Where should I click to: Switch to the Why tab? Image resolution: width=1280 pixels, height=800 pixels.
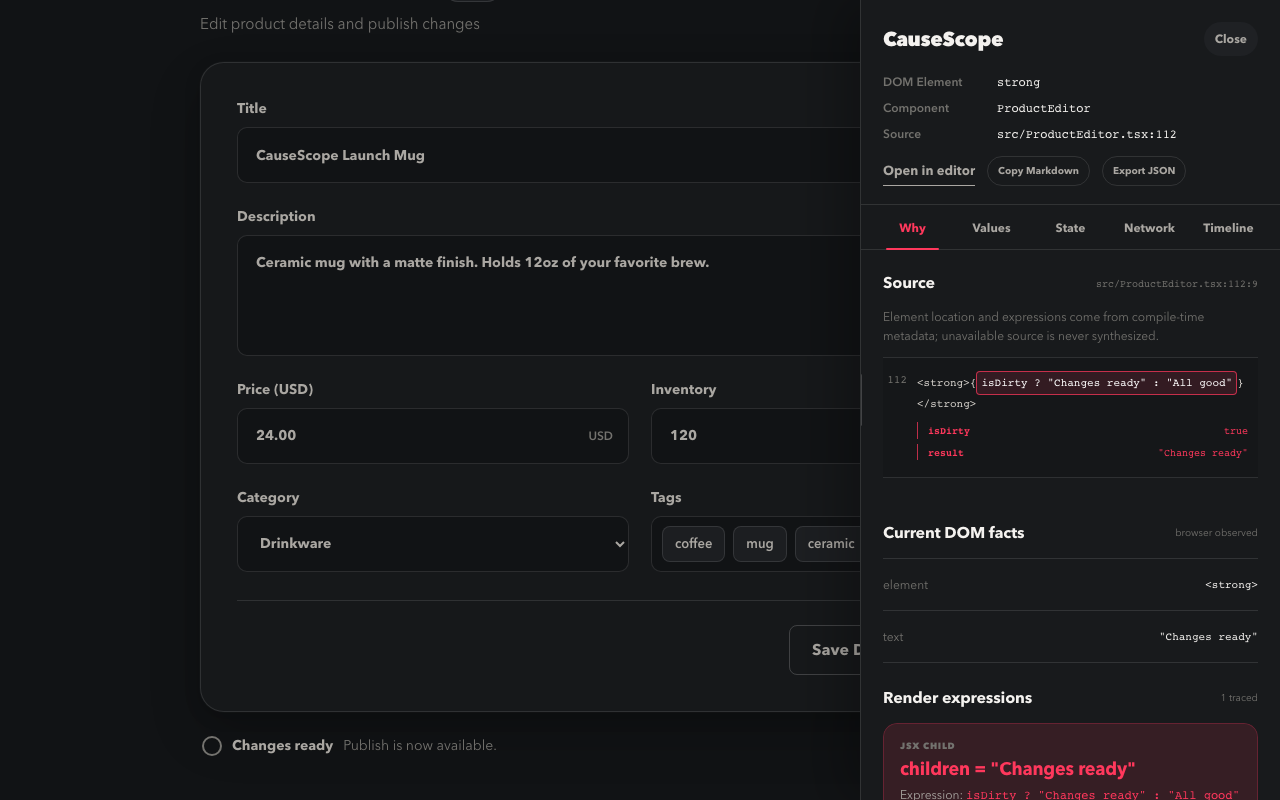point(912,228)
